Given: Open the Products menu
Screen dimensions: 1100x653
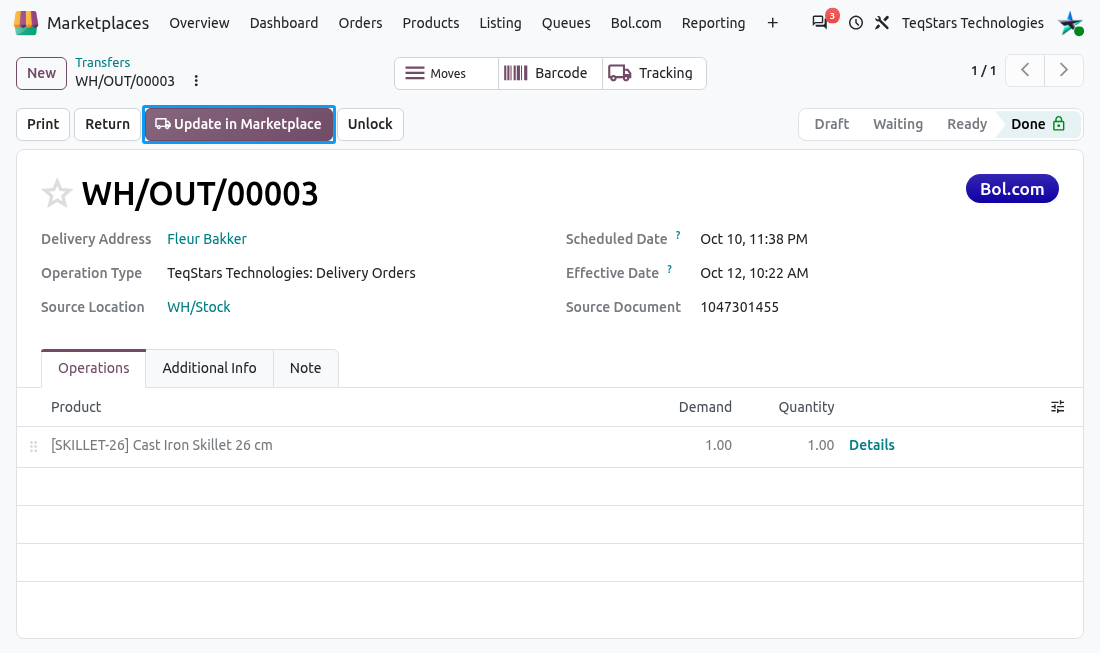Looking at the screenshot, I should tap(431, 23).
